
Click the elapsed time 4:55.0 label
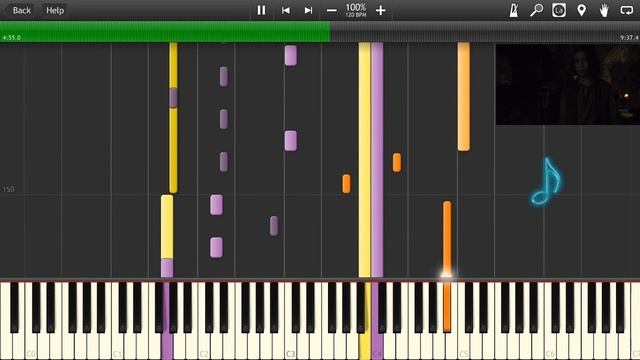tap(11, 38)
